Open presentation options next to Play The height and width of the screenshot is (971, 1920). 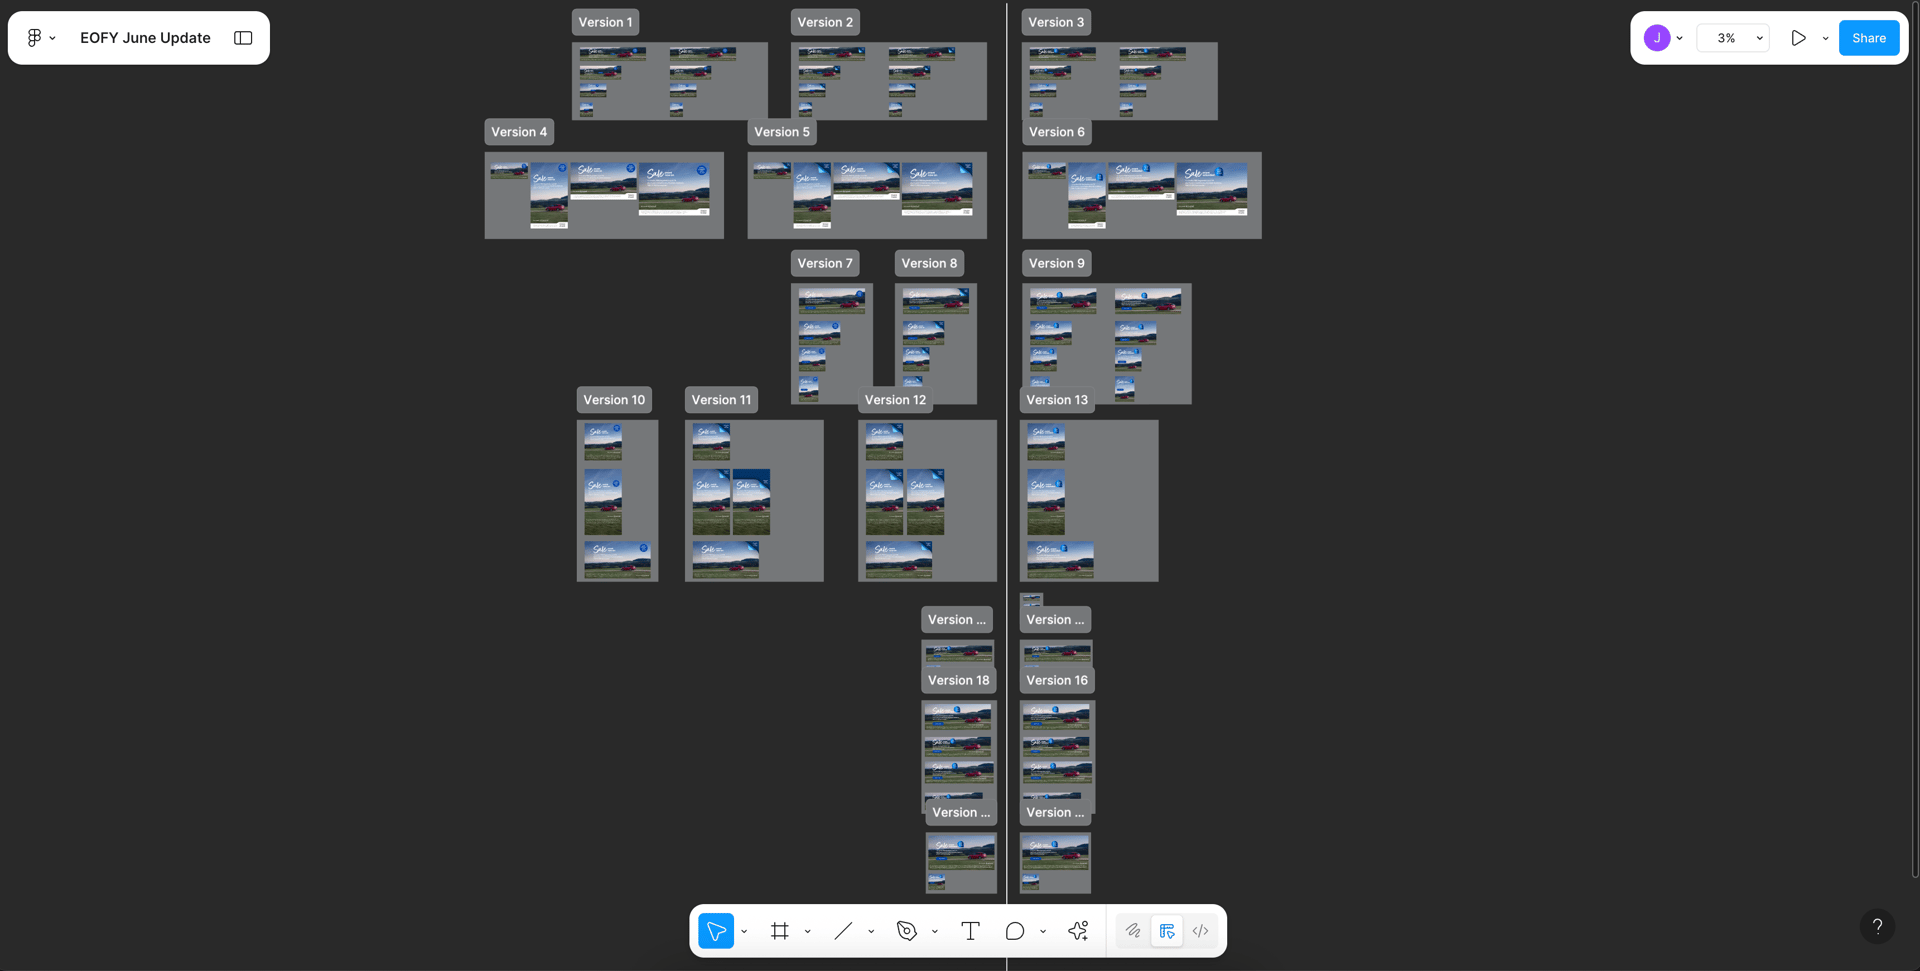pos(1825,38)
